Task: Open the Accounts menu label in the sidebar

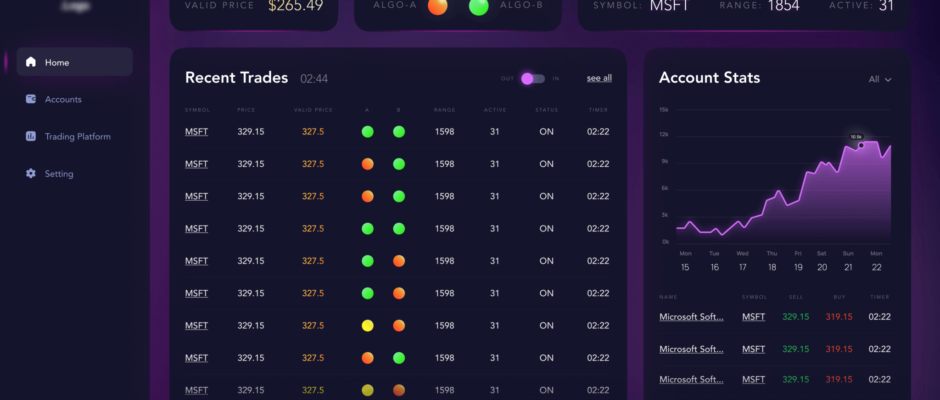Action: tap(63, 99)
